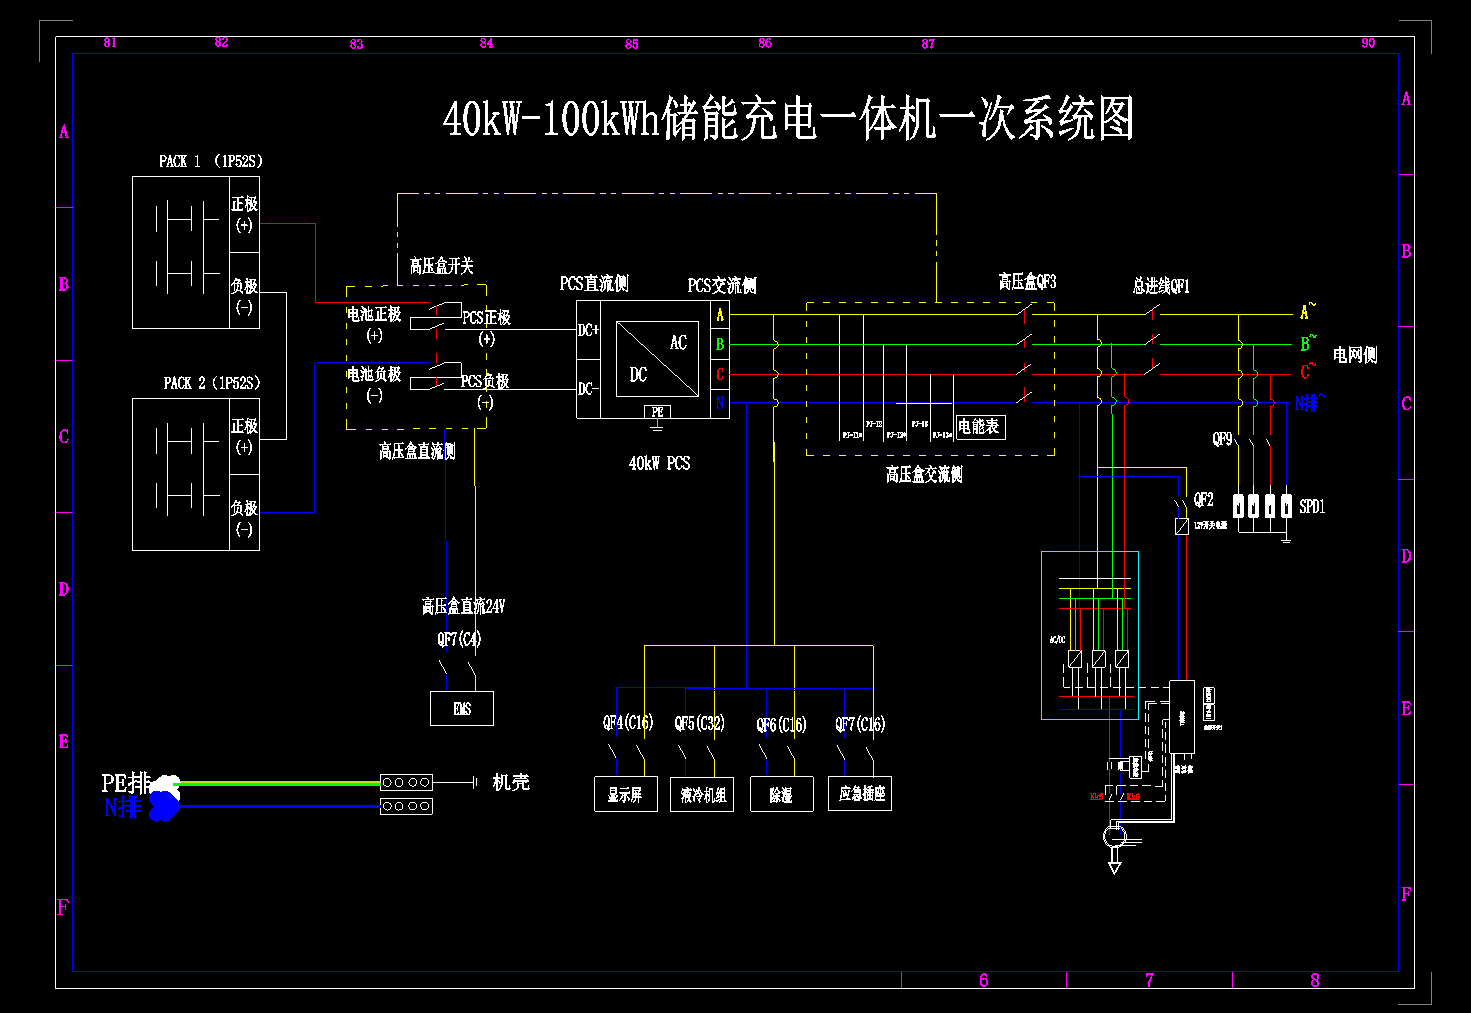1471x1013 pixels.
Task: Click the AC/DC converter symbol in PCS
Action: pyautogui.click(x=657, y=359)
